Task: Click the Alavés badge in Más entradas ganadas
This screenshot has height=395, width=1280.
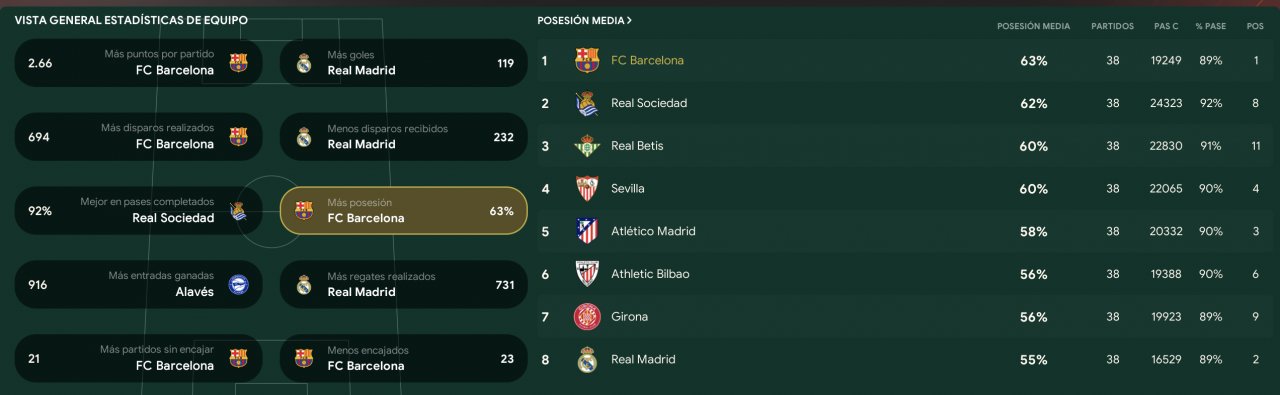Action: coord(238,285)
